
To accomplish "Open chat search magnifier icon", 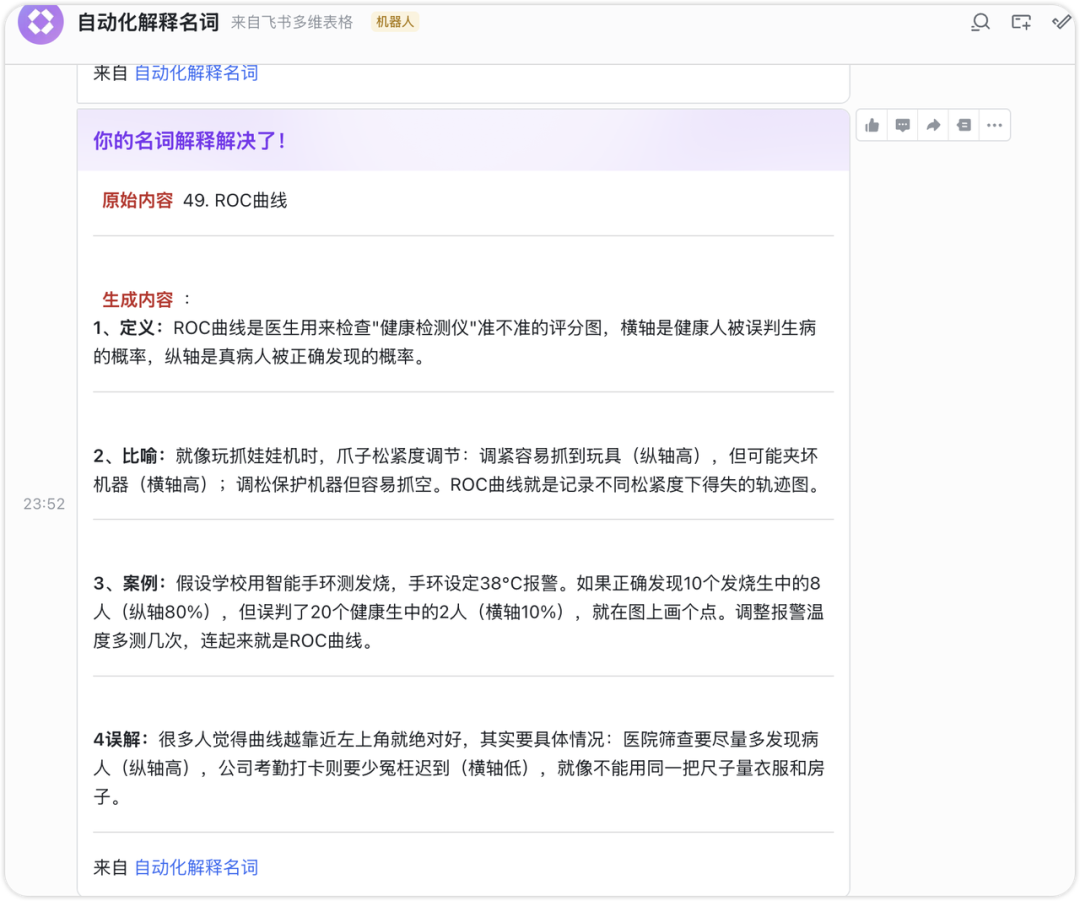I will tap(980, 22).
